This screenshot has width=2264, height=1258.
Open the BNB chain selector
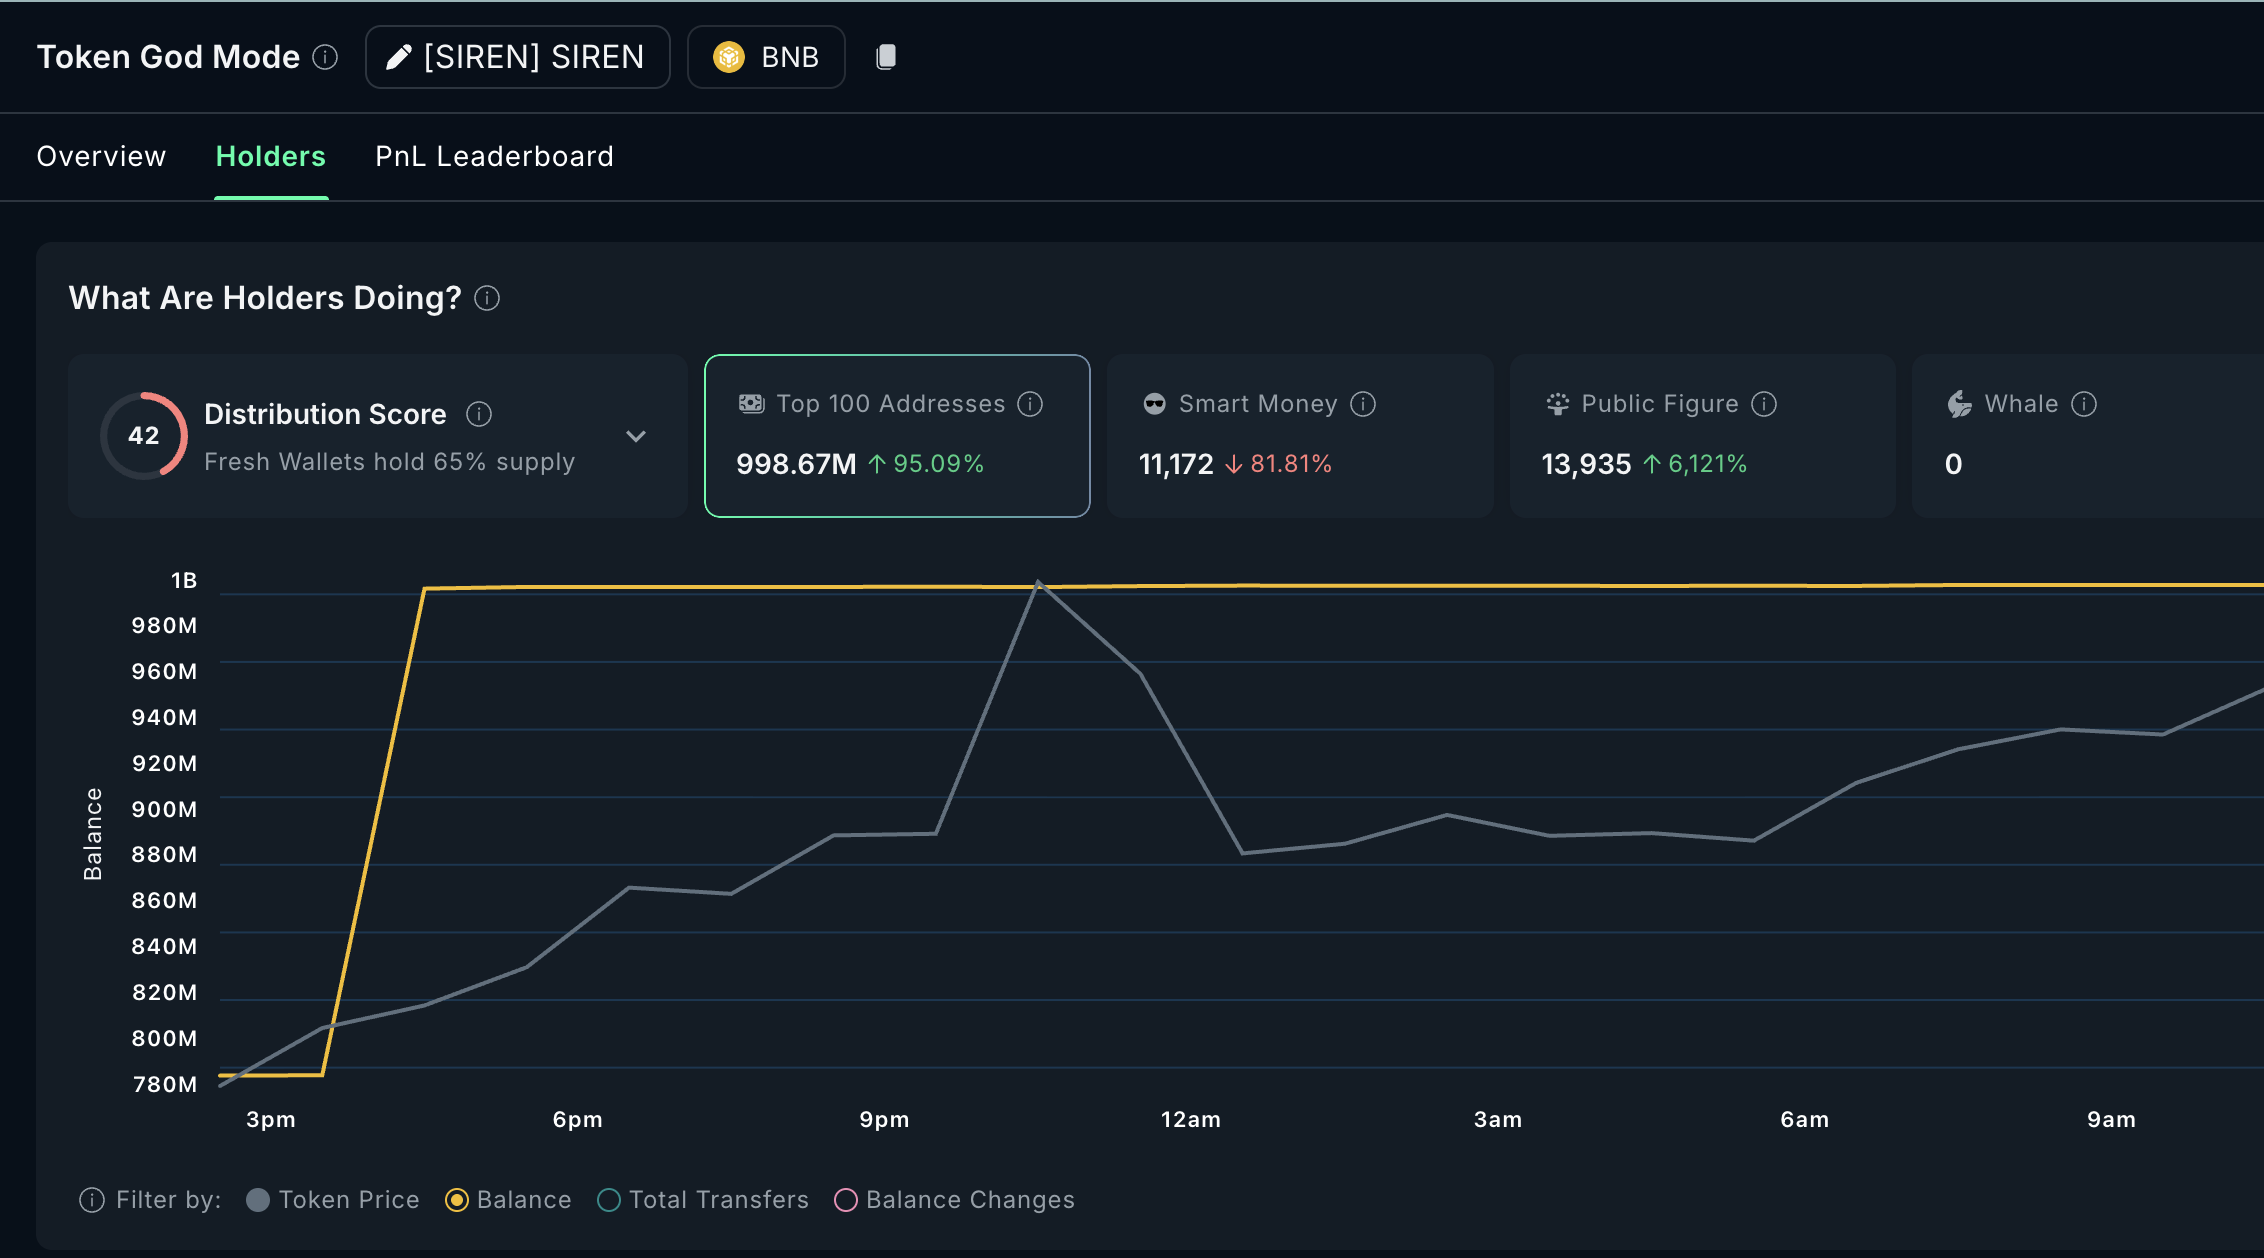(766, 57)
